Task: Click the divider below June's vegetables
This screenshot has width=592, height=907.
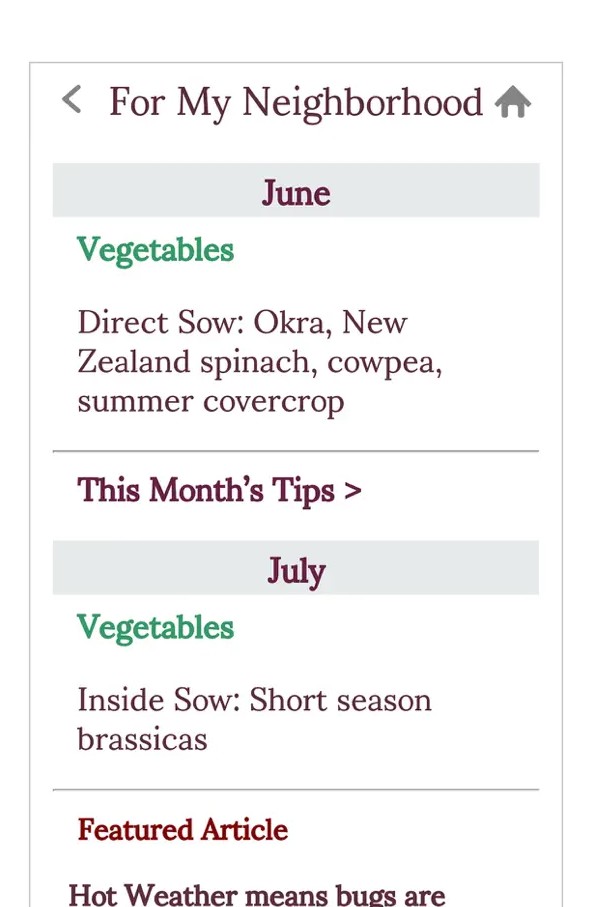Action: 296,451
